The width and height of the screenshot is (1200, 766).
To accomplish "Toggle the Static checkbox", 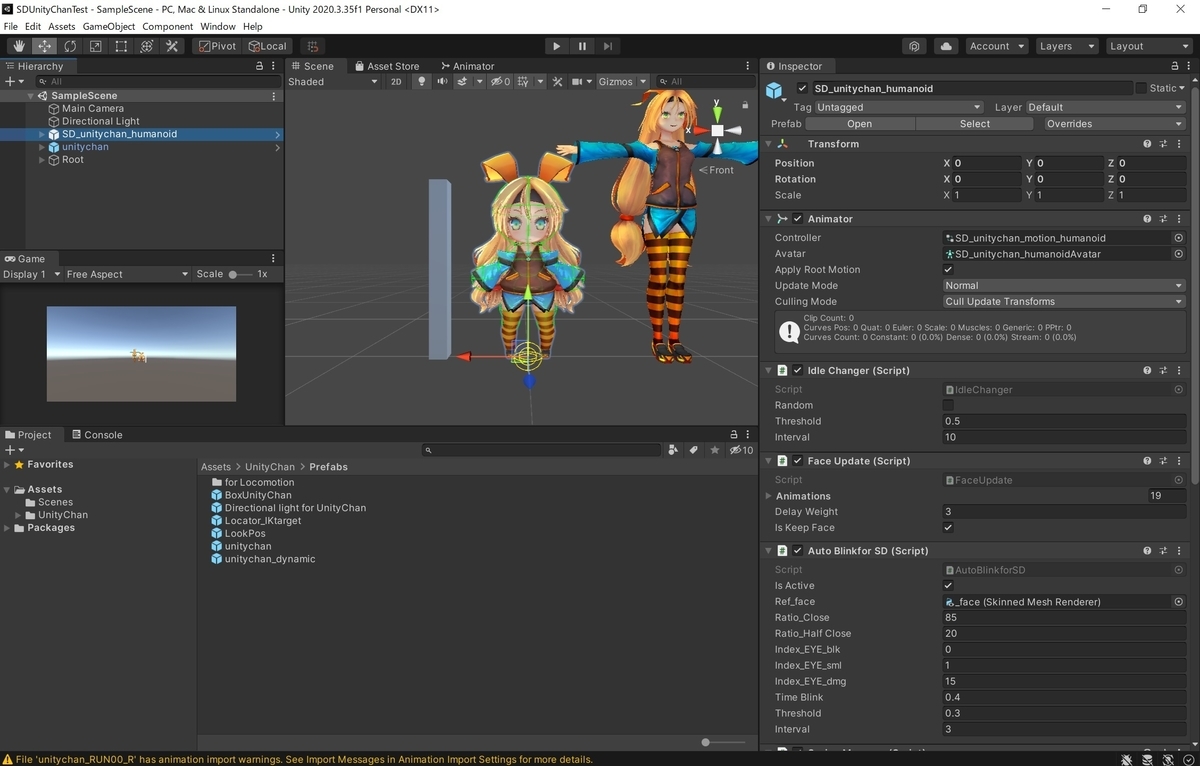I will pos(1141,88).
